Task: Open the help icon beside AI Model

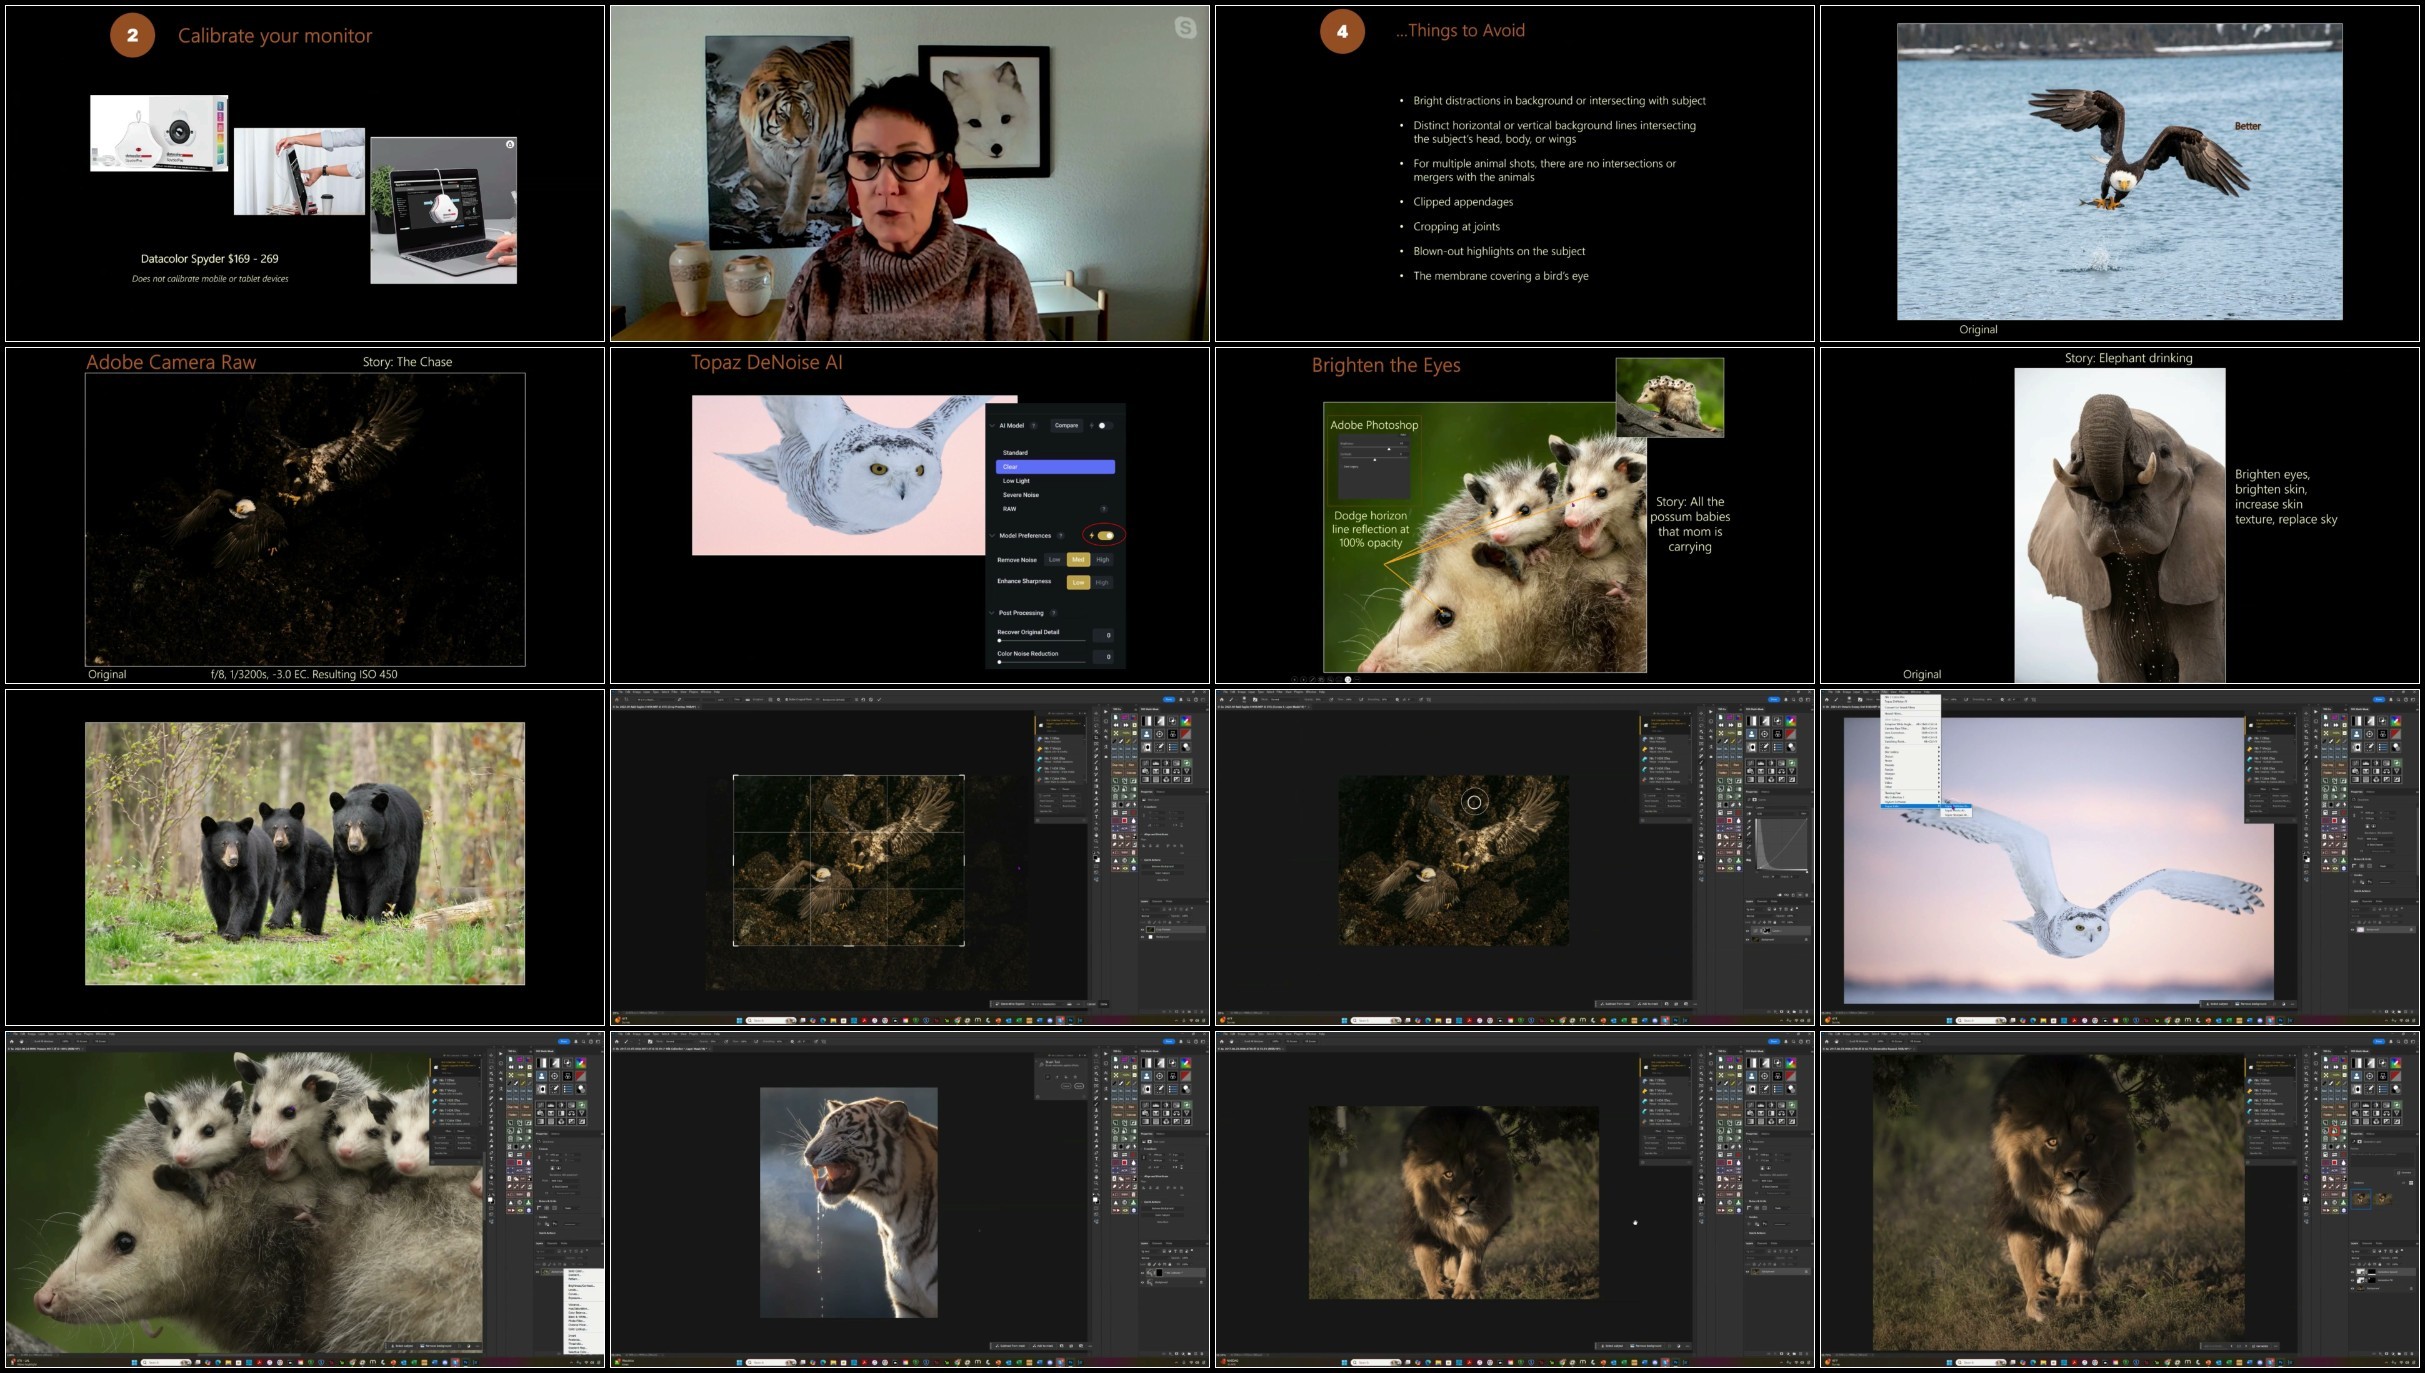Action: (x=1034, y=425)
